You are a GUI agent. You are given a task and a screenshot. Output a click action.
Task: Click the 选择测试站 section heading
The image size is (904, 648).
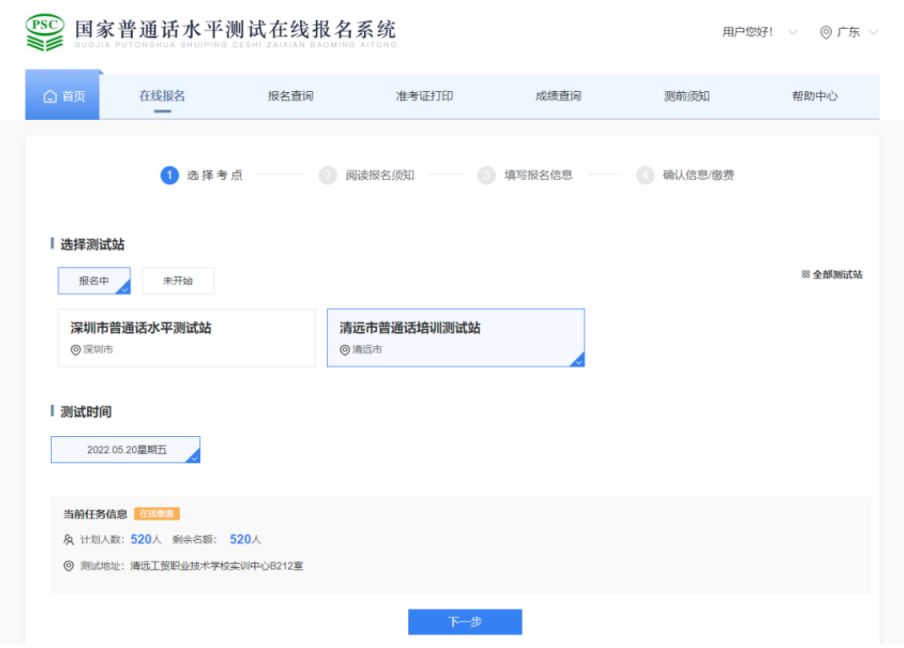pyautogui.click(x=92, y=244)
